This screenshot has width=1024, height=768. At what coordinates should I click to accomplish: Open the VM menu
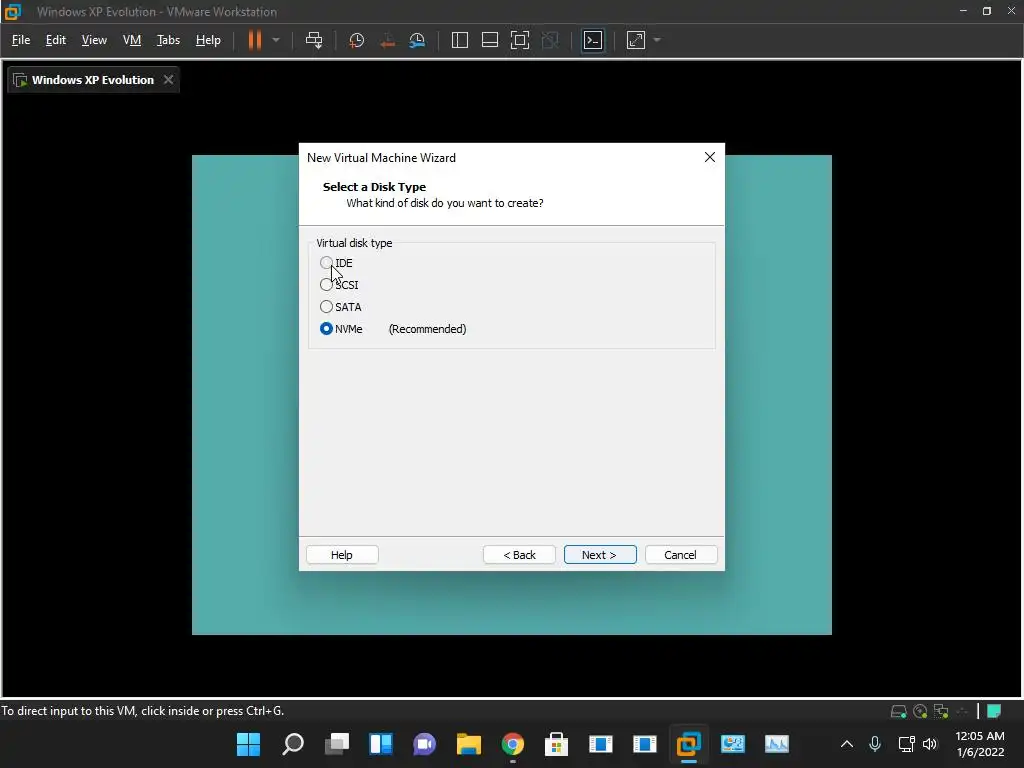click(x=132, y=40)
